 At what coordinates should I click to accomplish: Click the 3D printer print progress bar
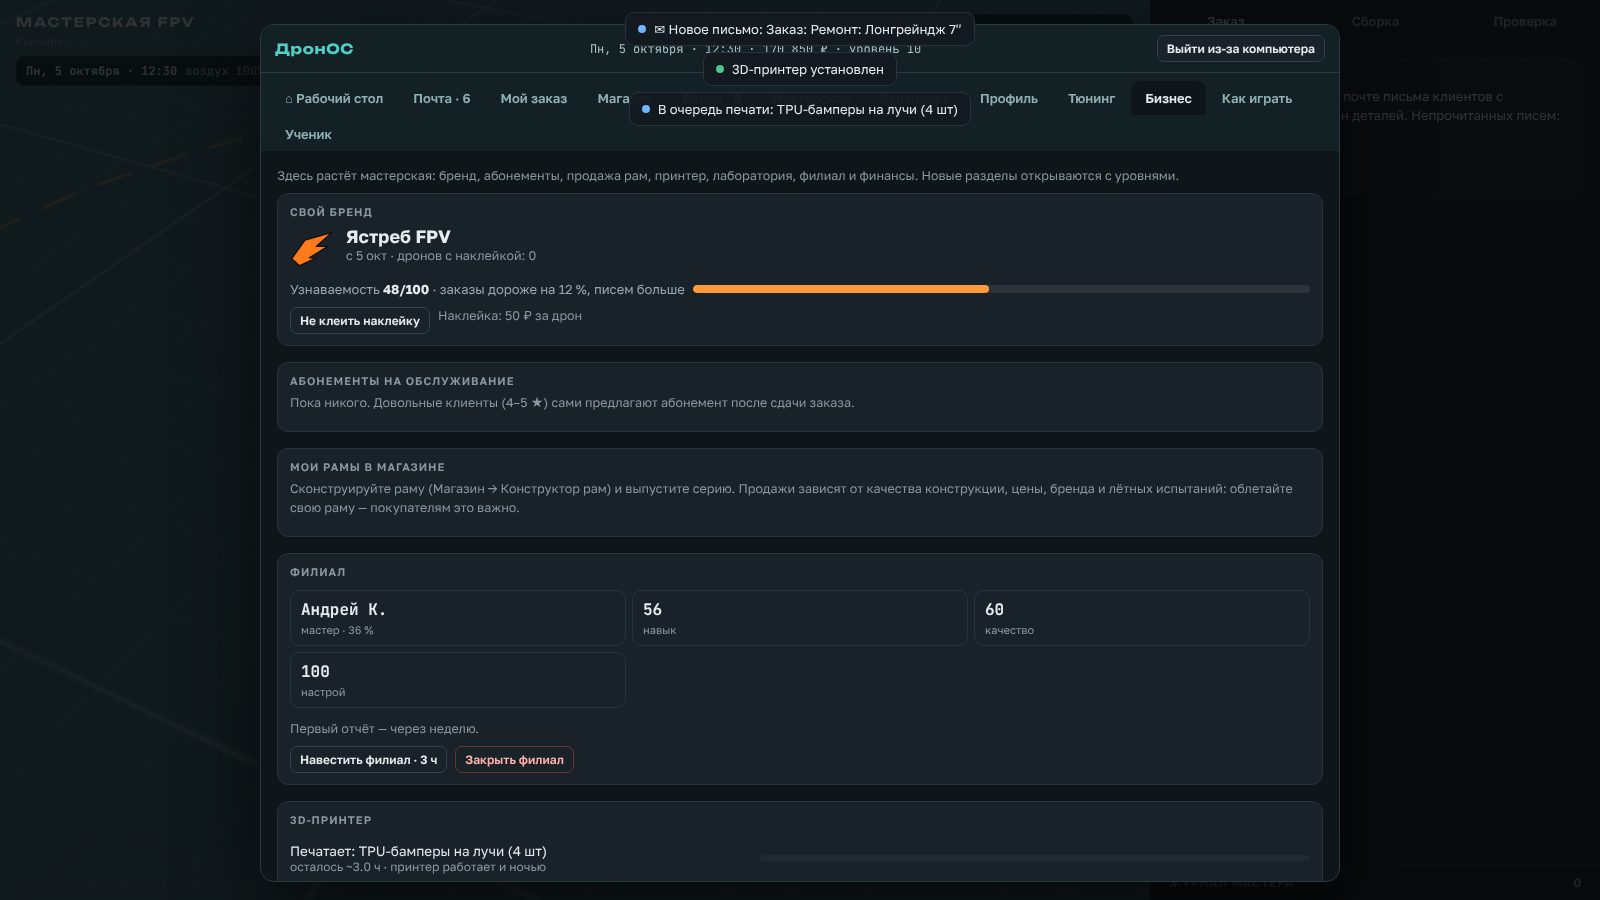(x=1035, y=858)
